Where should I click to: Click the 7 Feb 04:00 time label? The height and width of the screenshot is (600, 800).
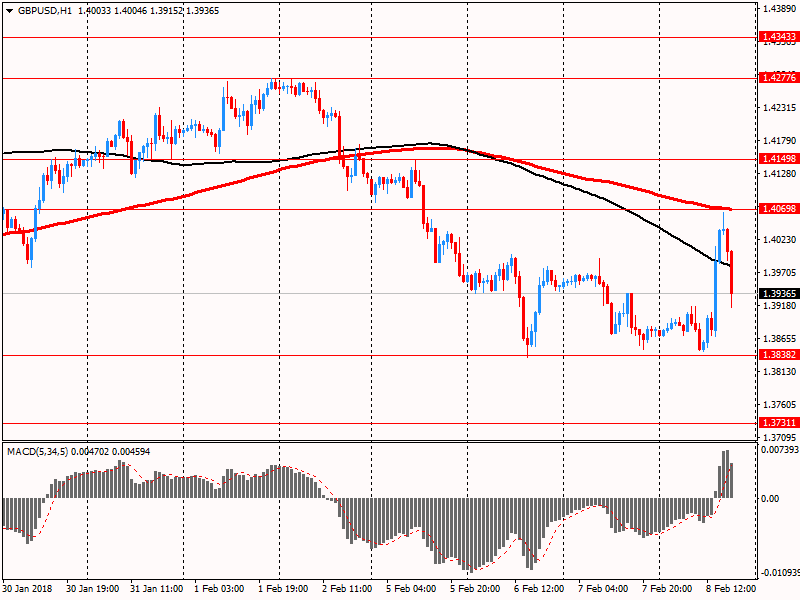[x=603, y=588]
